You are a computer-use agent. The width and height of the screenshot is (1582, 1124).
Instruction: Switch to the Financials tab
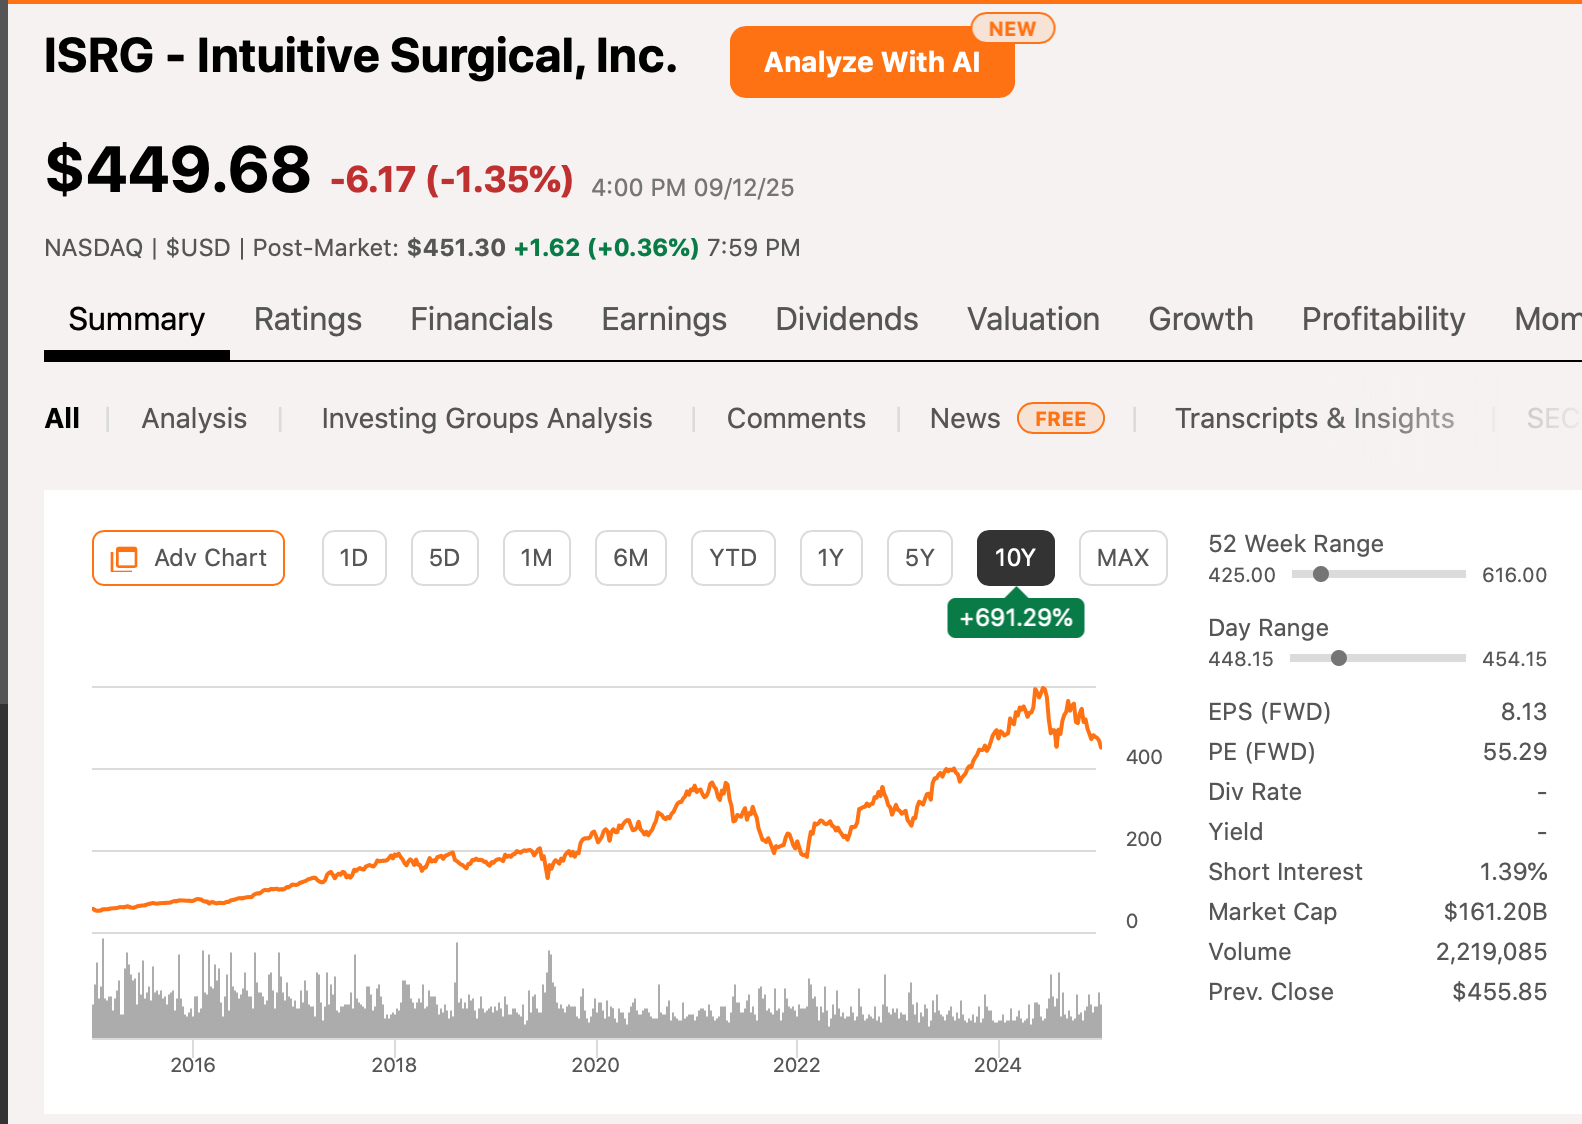[x=481, y=319]
